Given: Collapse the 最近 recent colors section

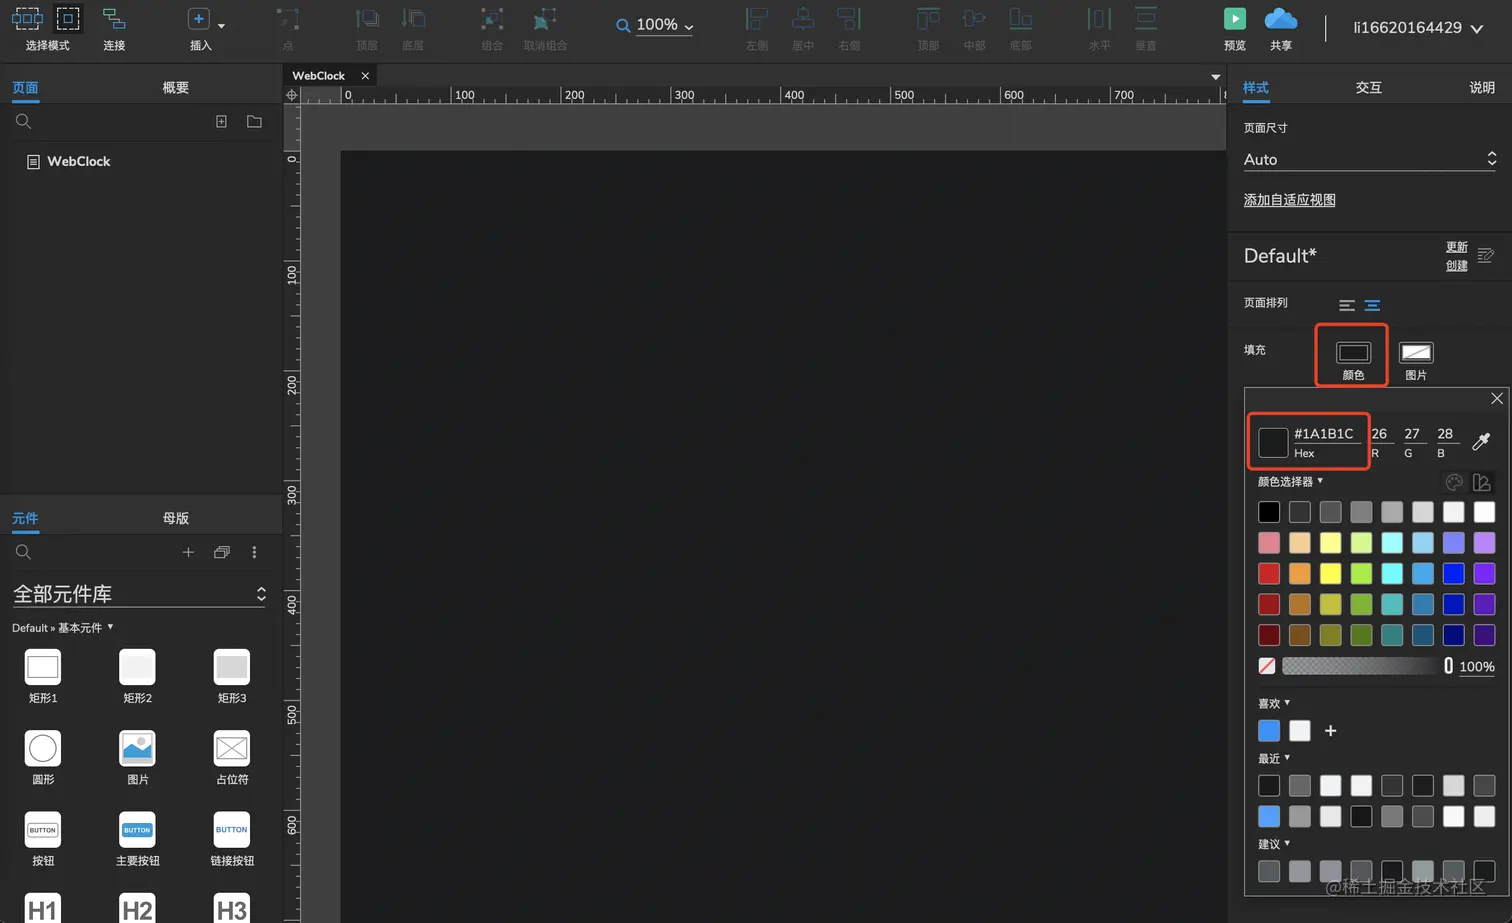Looking at the screenshot, I should click(x=1274, y=758).
